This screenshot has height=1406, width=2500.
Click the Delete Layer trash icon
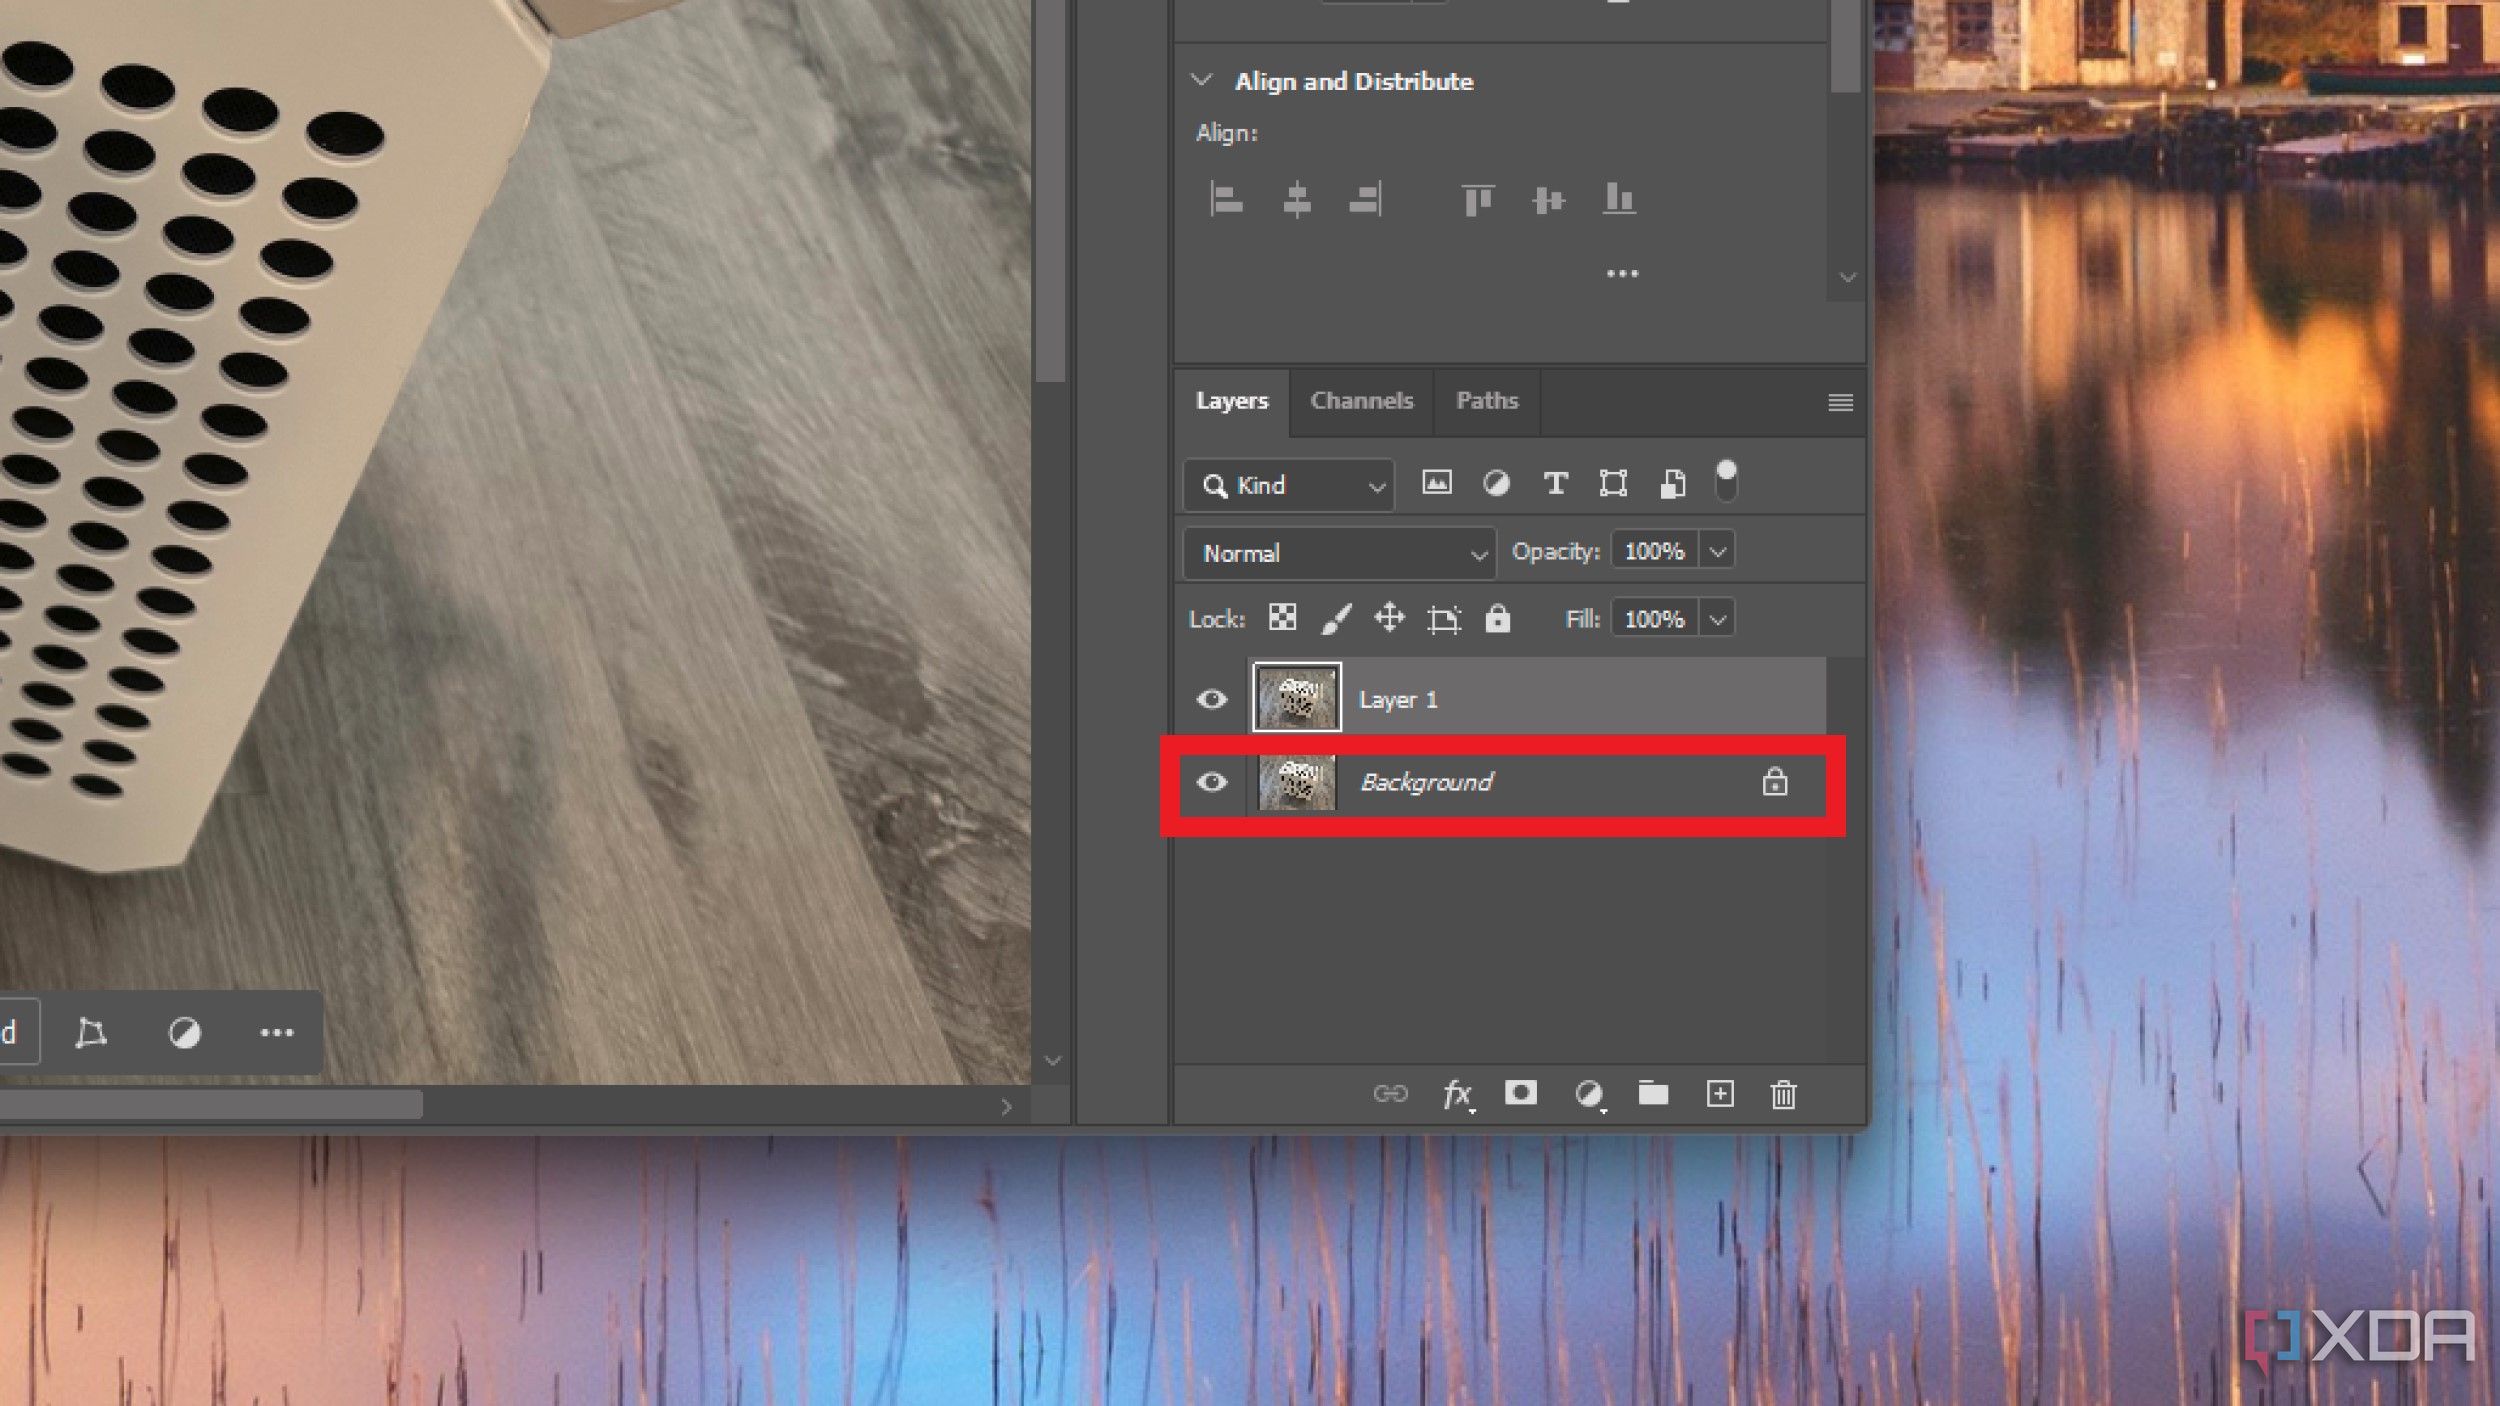click(x=1782, y=1095)
